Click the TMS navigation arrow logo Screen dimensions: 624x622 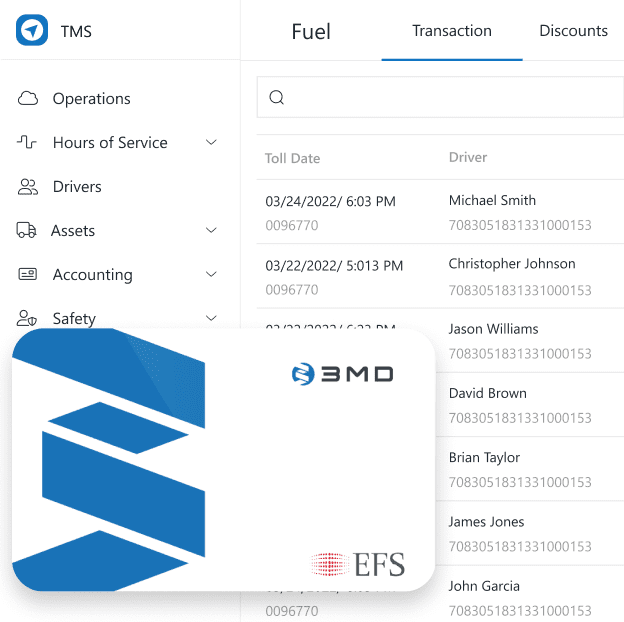click(32, 30)
